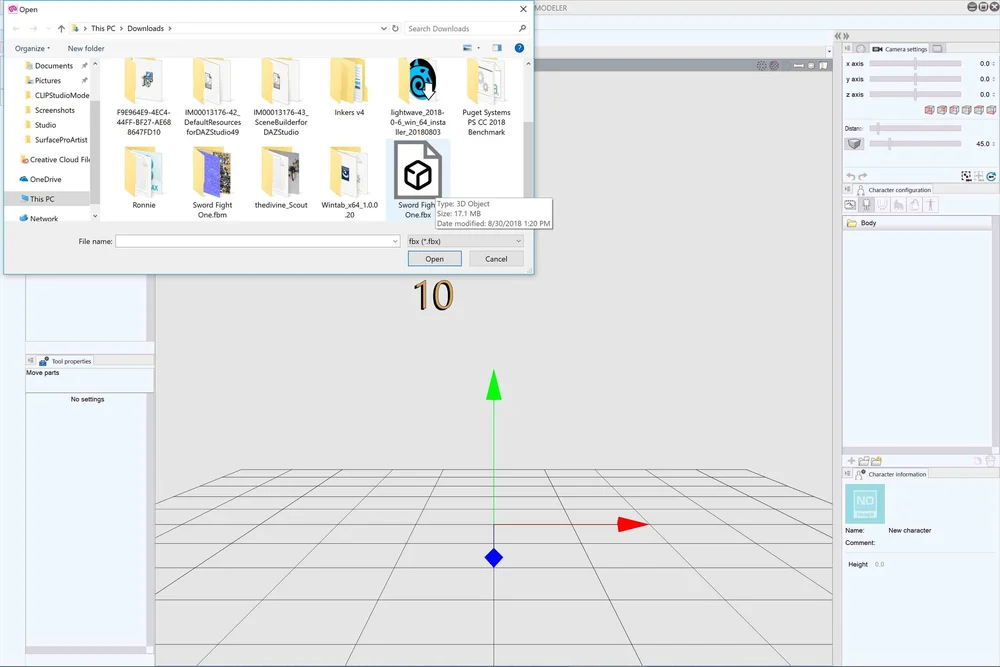Image resolution: width=1000 pixels, height=667 pixels.
Task: Click This PC in the address breadcrumb
Action: click(103, 29)
